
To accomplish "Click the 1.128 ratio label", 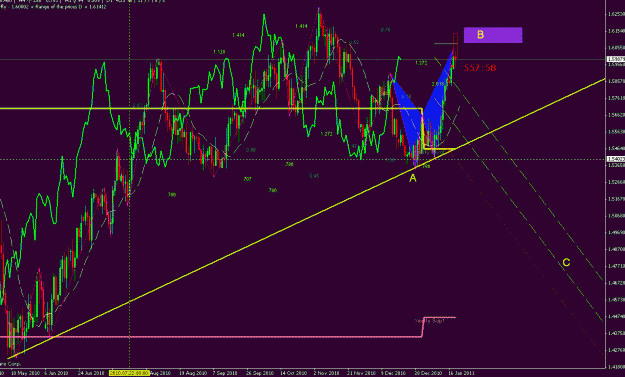I will tap(219, 52).
